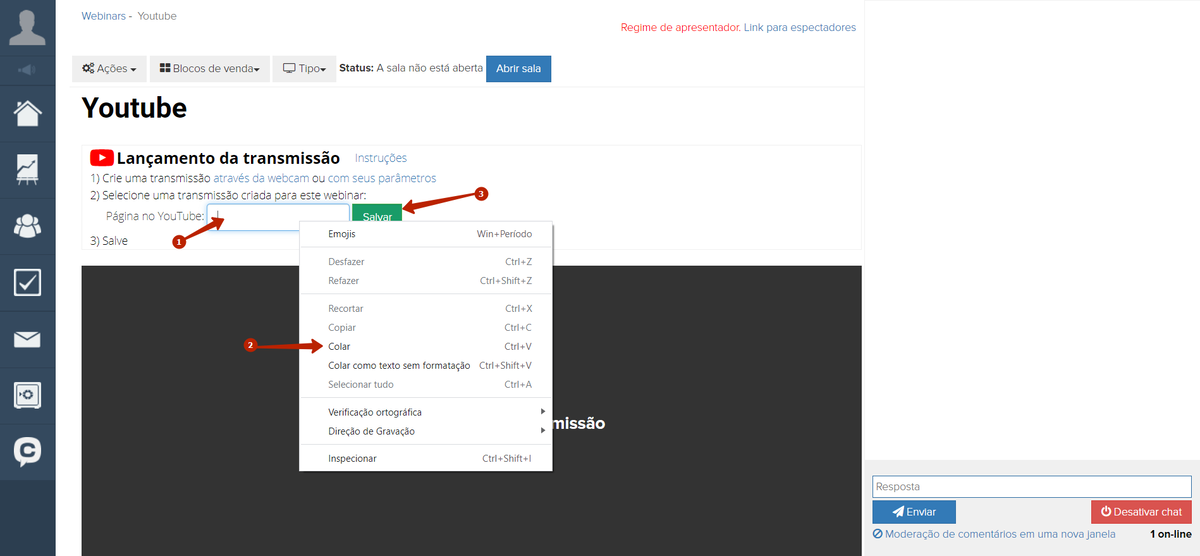Select Desfazer in the context menu
The image size is (1200, 556).
click(426, 262)
